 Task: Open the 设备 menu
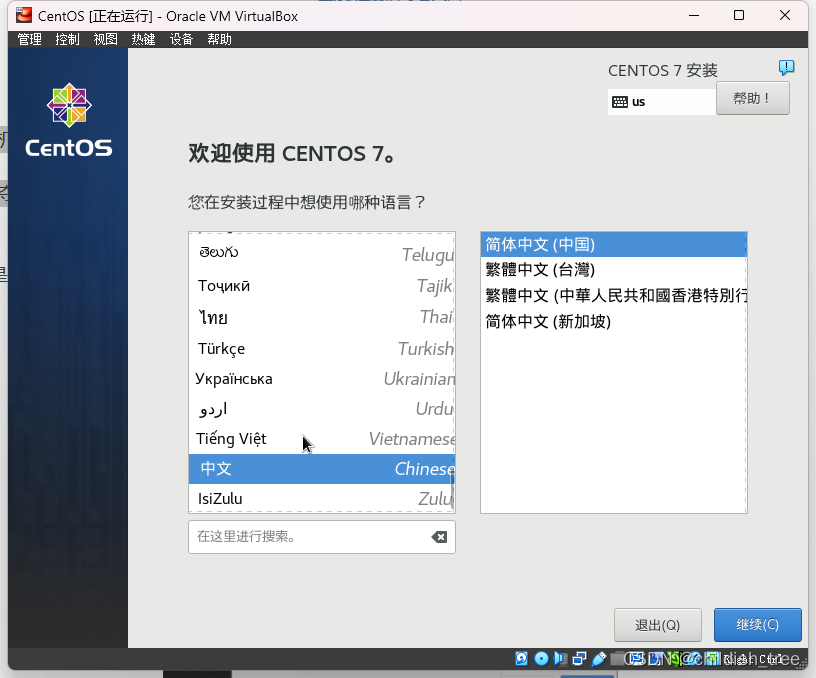pyautogui.click(x=182, y=39)
